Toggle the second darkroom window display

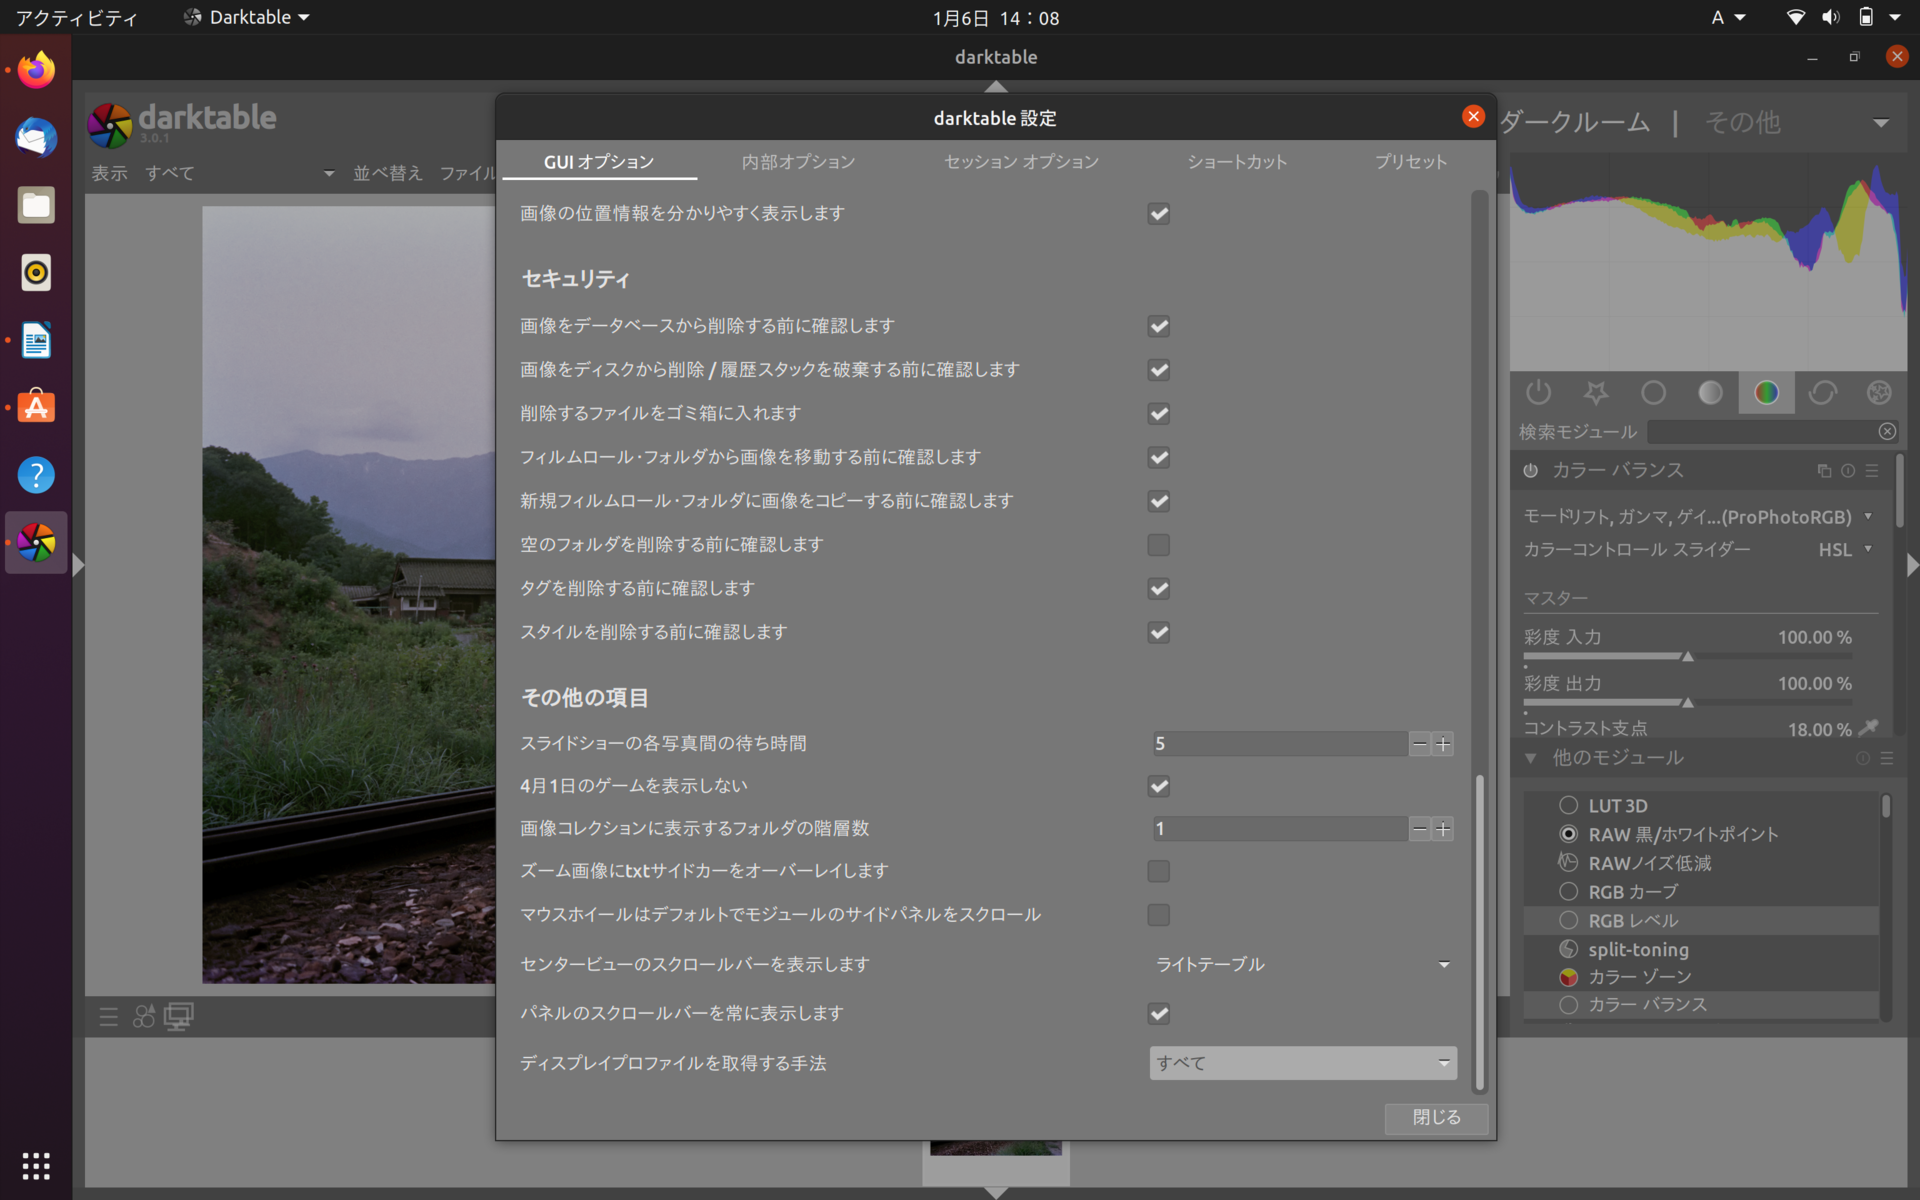point(179,1016)
